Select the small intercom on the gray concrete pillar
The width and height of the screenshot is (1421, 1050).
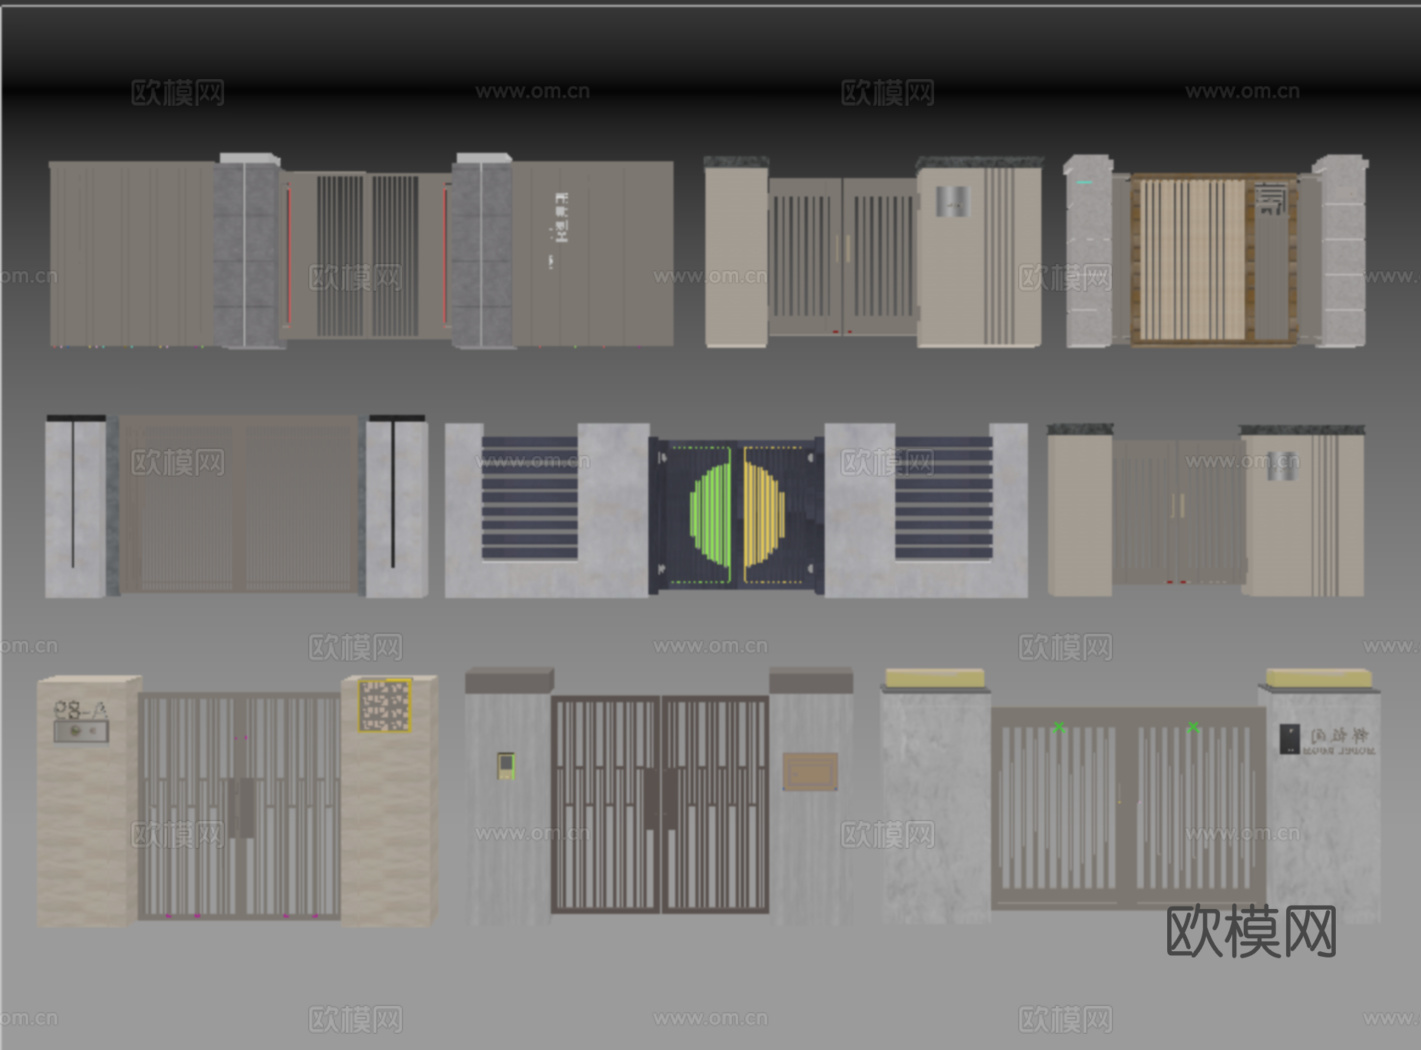(x=506, y=766)
